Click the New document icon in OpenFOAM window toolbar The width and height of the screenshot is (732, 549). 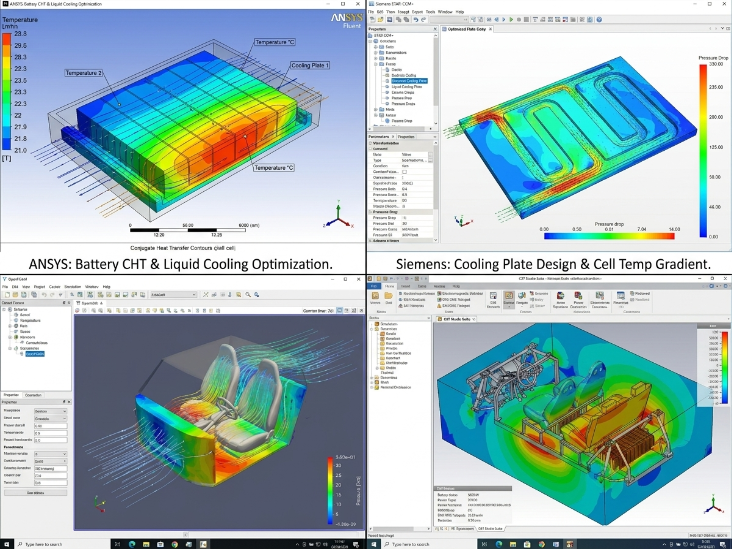click(x=7, y=295)
